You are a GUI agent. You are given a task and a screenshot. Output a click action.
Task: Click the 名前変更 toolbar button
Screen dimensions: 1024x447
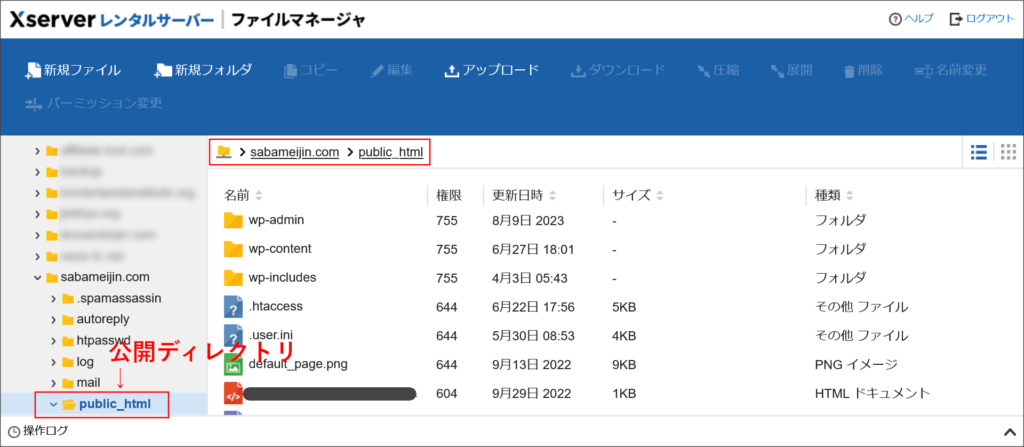tap(950, 71)
